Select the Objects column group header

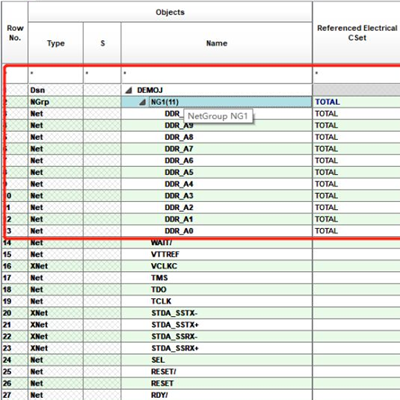pyautogui.click(x=170, y=12)
